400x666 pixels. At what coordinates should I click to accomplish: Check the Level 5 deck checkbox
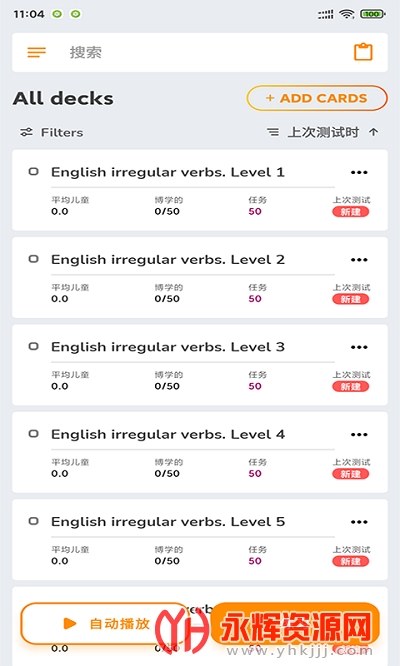click(34, 521)
